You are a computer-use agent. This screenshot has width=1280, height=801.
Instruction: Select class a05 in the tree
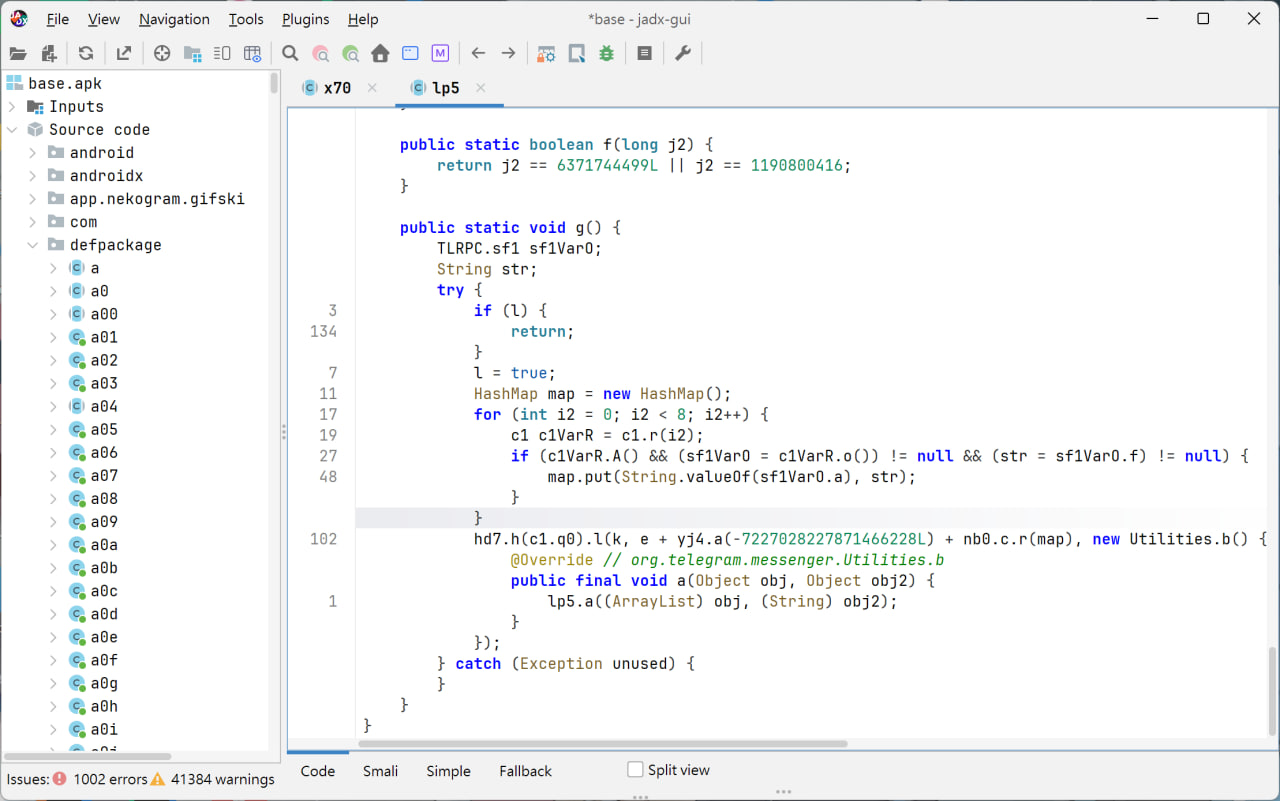click(x=104, y=430)
